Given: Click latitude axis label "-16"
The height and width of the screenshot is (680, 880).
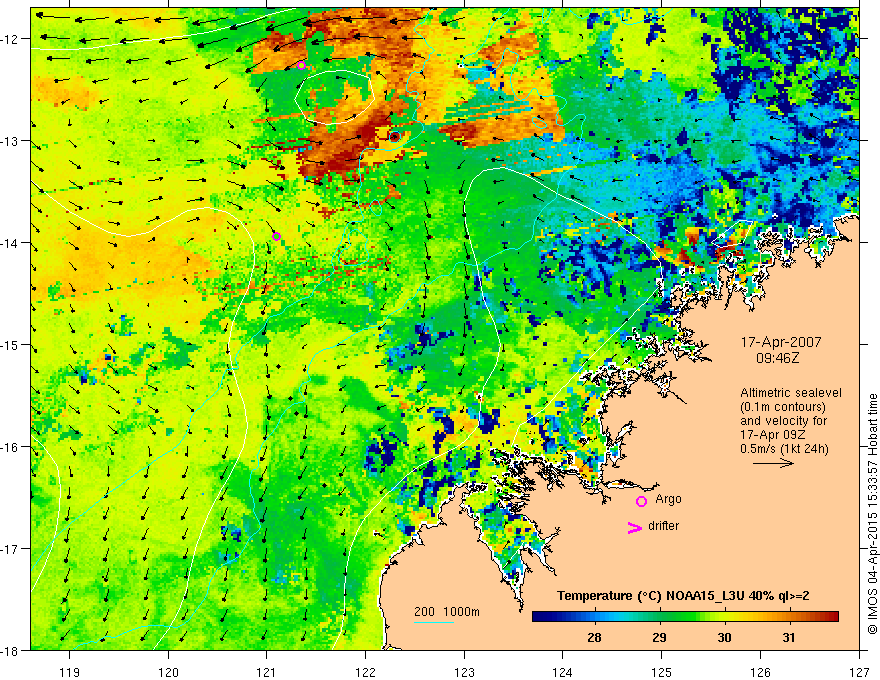Looking at the screenshot, I should tap(11, 447).
